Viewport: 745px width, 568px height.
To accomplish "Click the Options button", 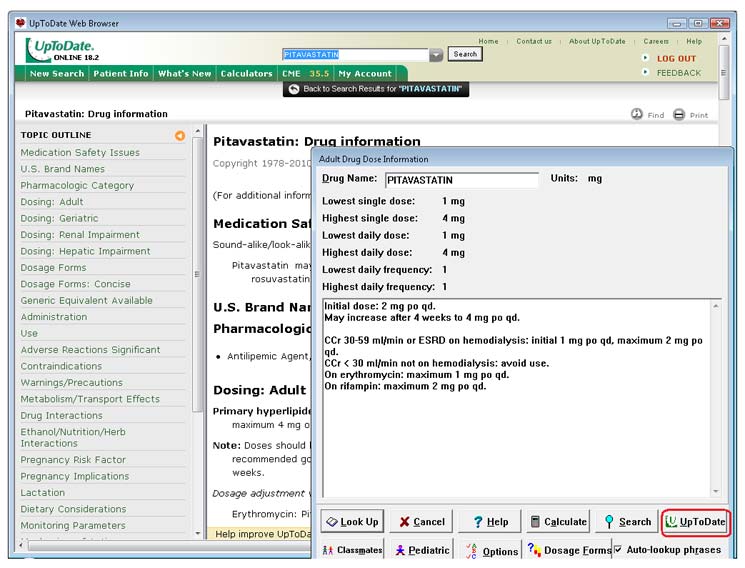I will click(490, 550).
